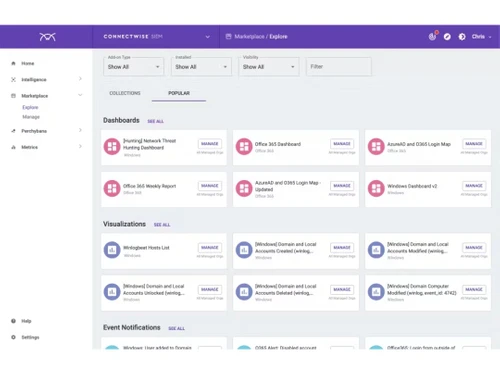This screenshot has width=500, height=375.
Task: Click the Marketplace / Explore breadcrumb text
Action: 261,37
